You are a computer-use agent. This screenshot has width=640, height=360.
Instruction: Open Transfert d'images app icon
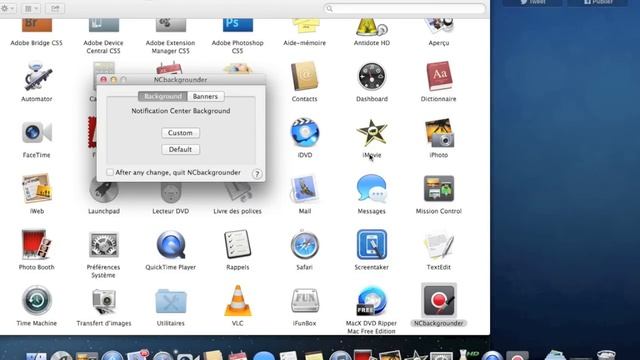pyautogui.click(x=104, y=301)
